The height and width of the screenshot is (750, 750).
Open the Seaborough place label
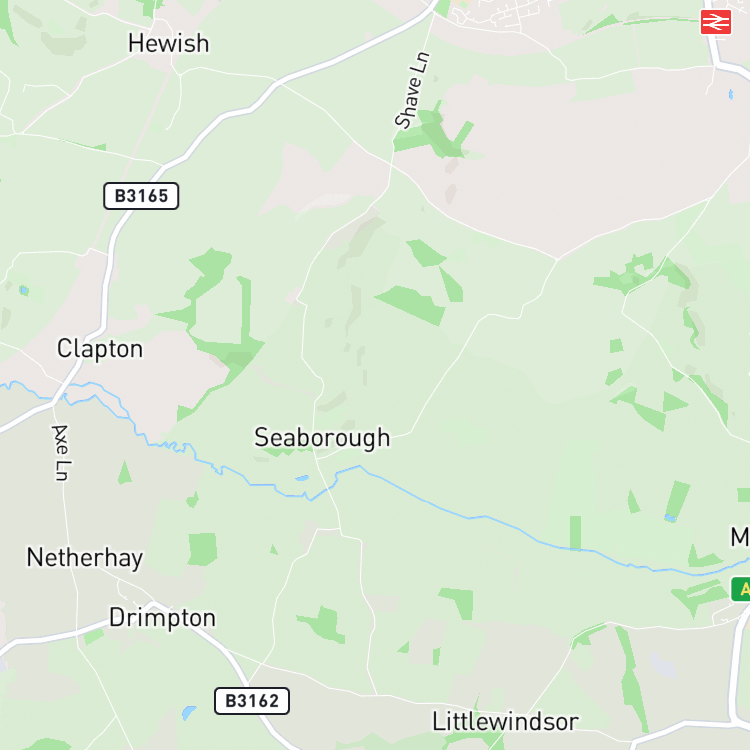[322, 438]
